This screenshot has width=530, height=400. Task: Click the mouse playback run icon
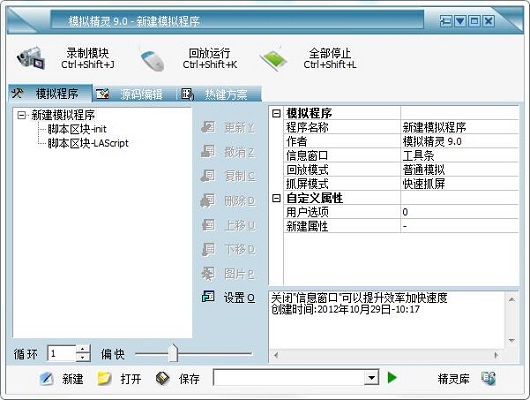[152, 60]
